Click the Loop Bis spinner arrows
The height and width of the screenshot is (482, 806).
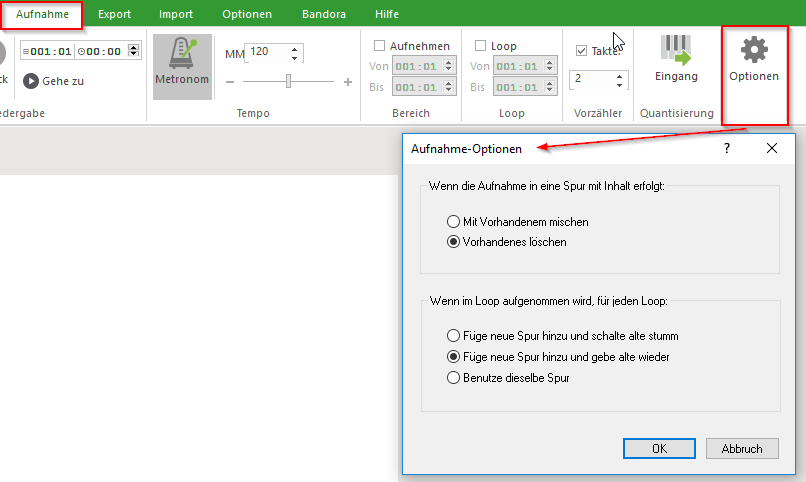click(549, 87)
